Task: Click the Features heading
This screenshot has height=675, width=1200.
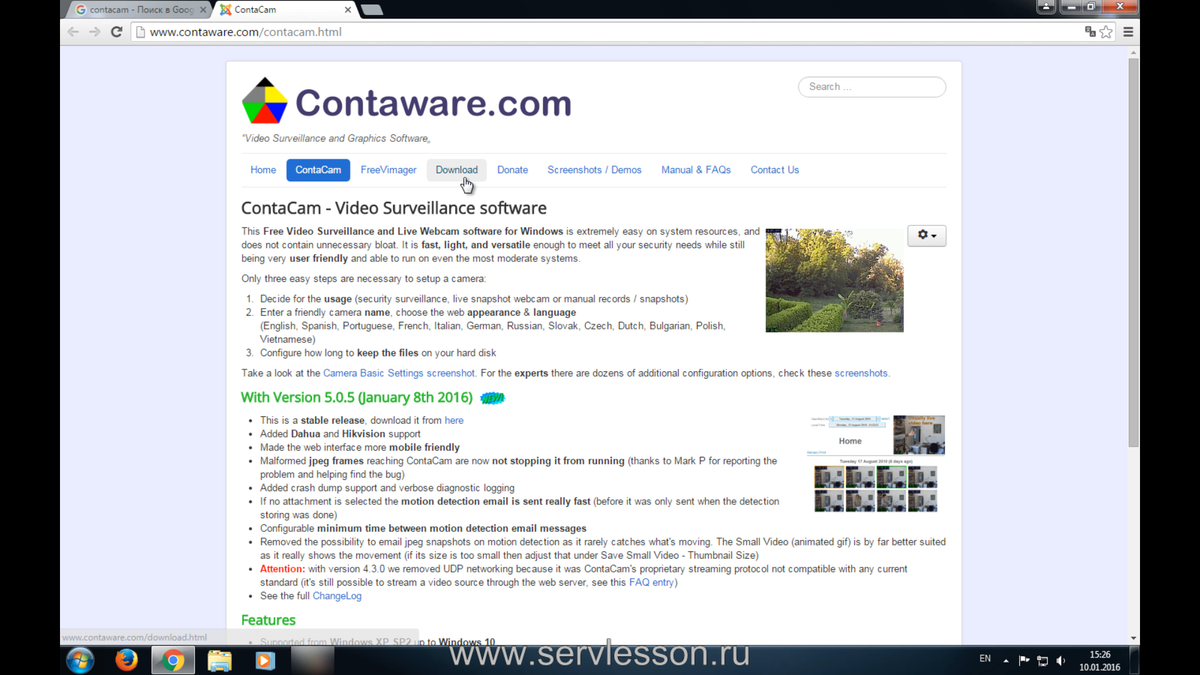Action: pos(268,620)
